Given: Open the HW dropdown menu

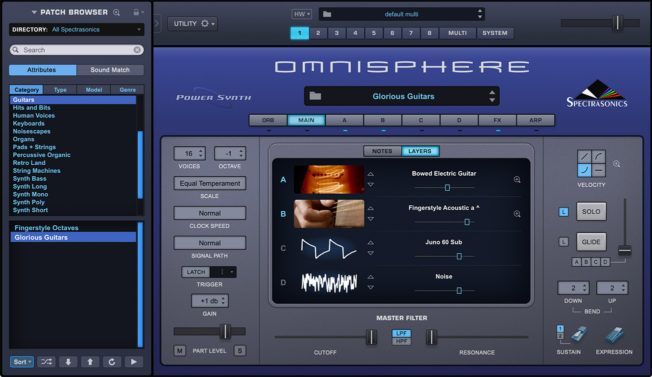Looking at the screenshot, I should tap(301, 14).
